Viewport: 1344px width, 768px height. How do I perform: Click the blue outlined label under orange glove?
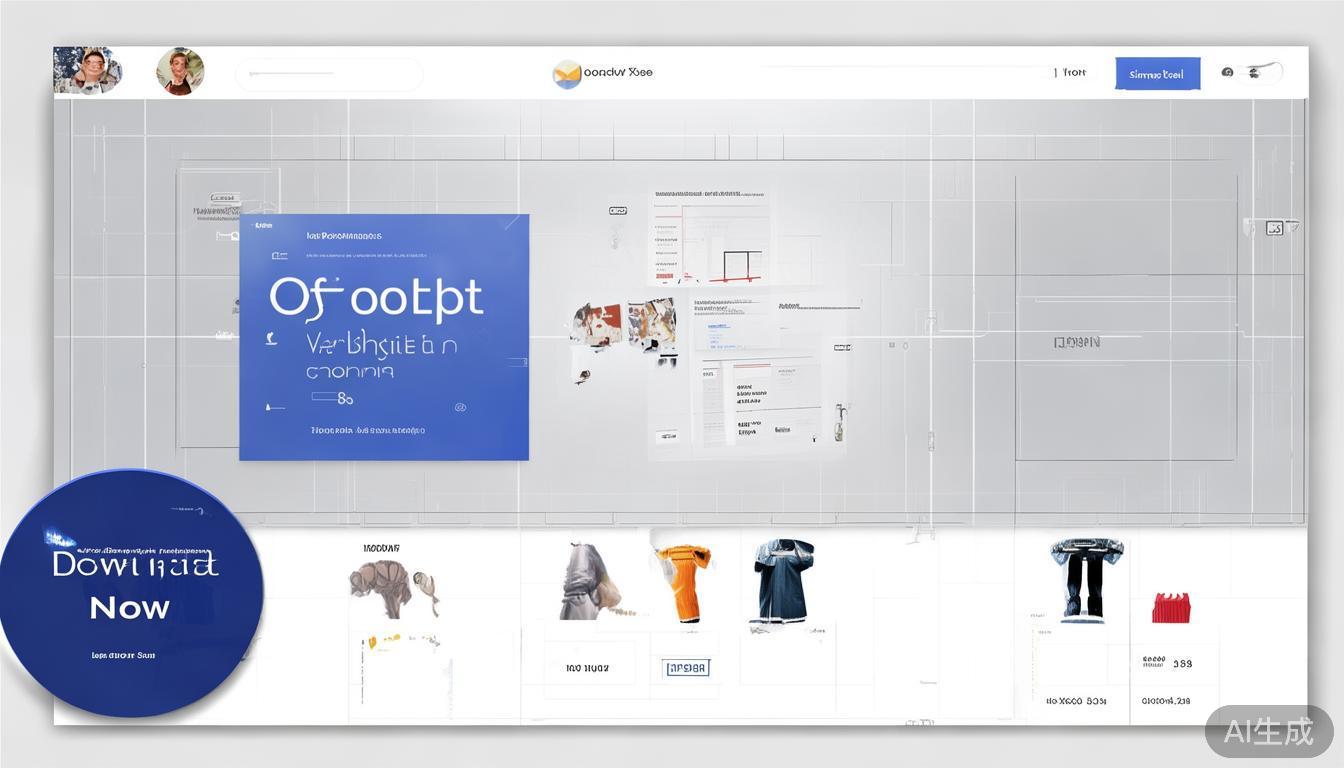coord(686,668)
